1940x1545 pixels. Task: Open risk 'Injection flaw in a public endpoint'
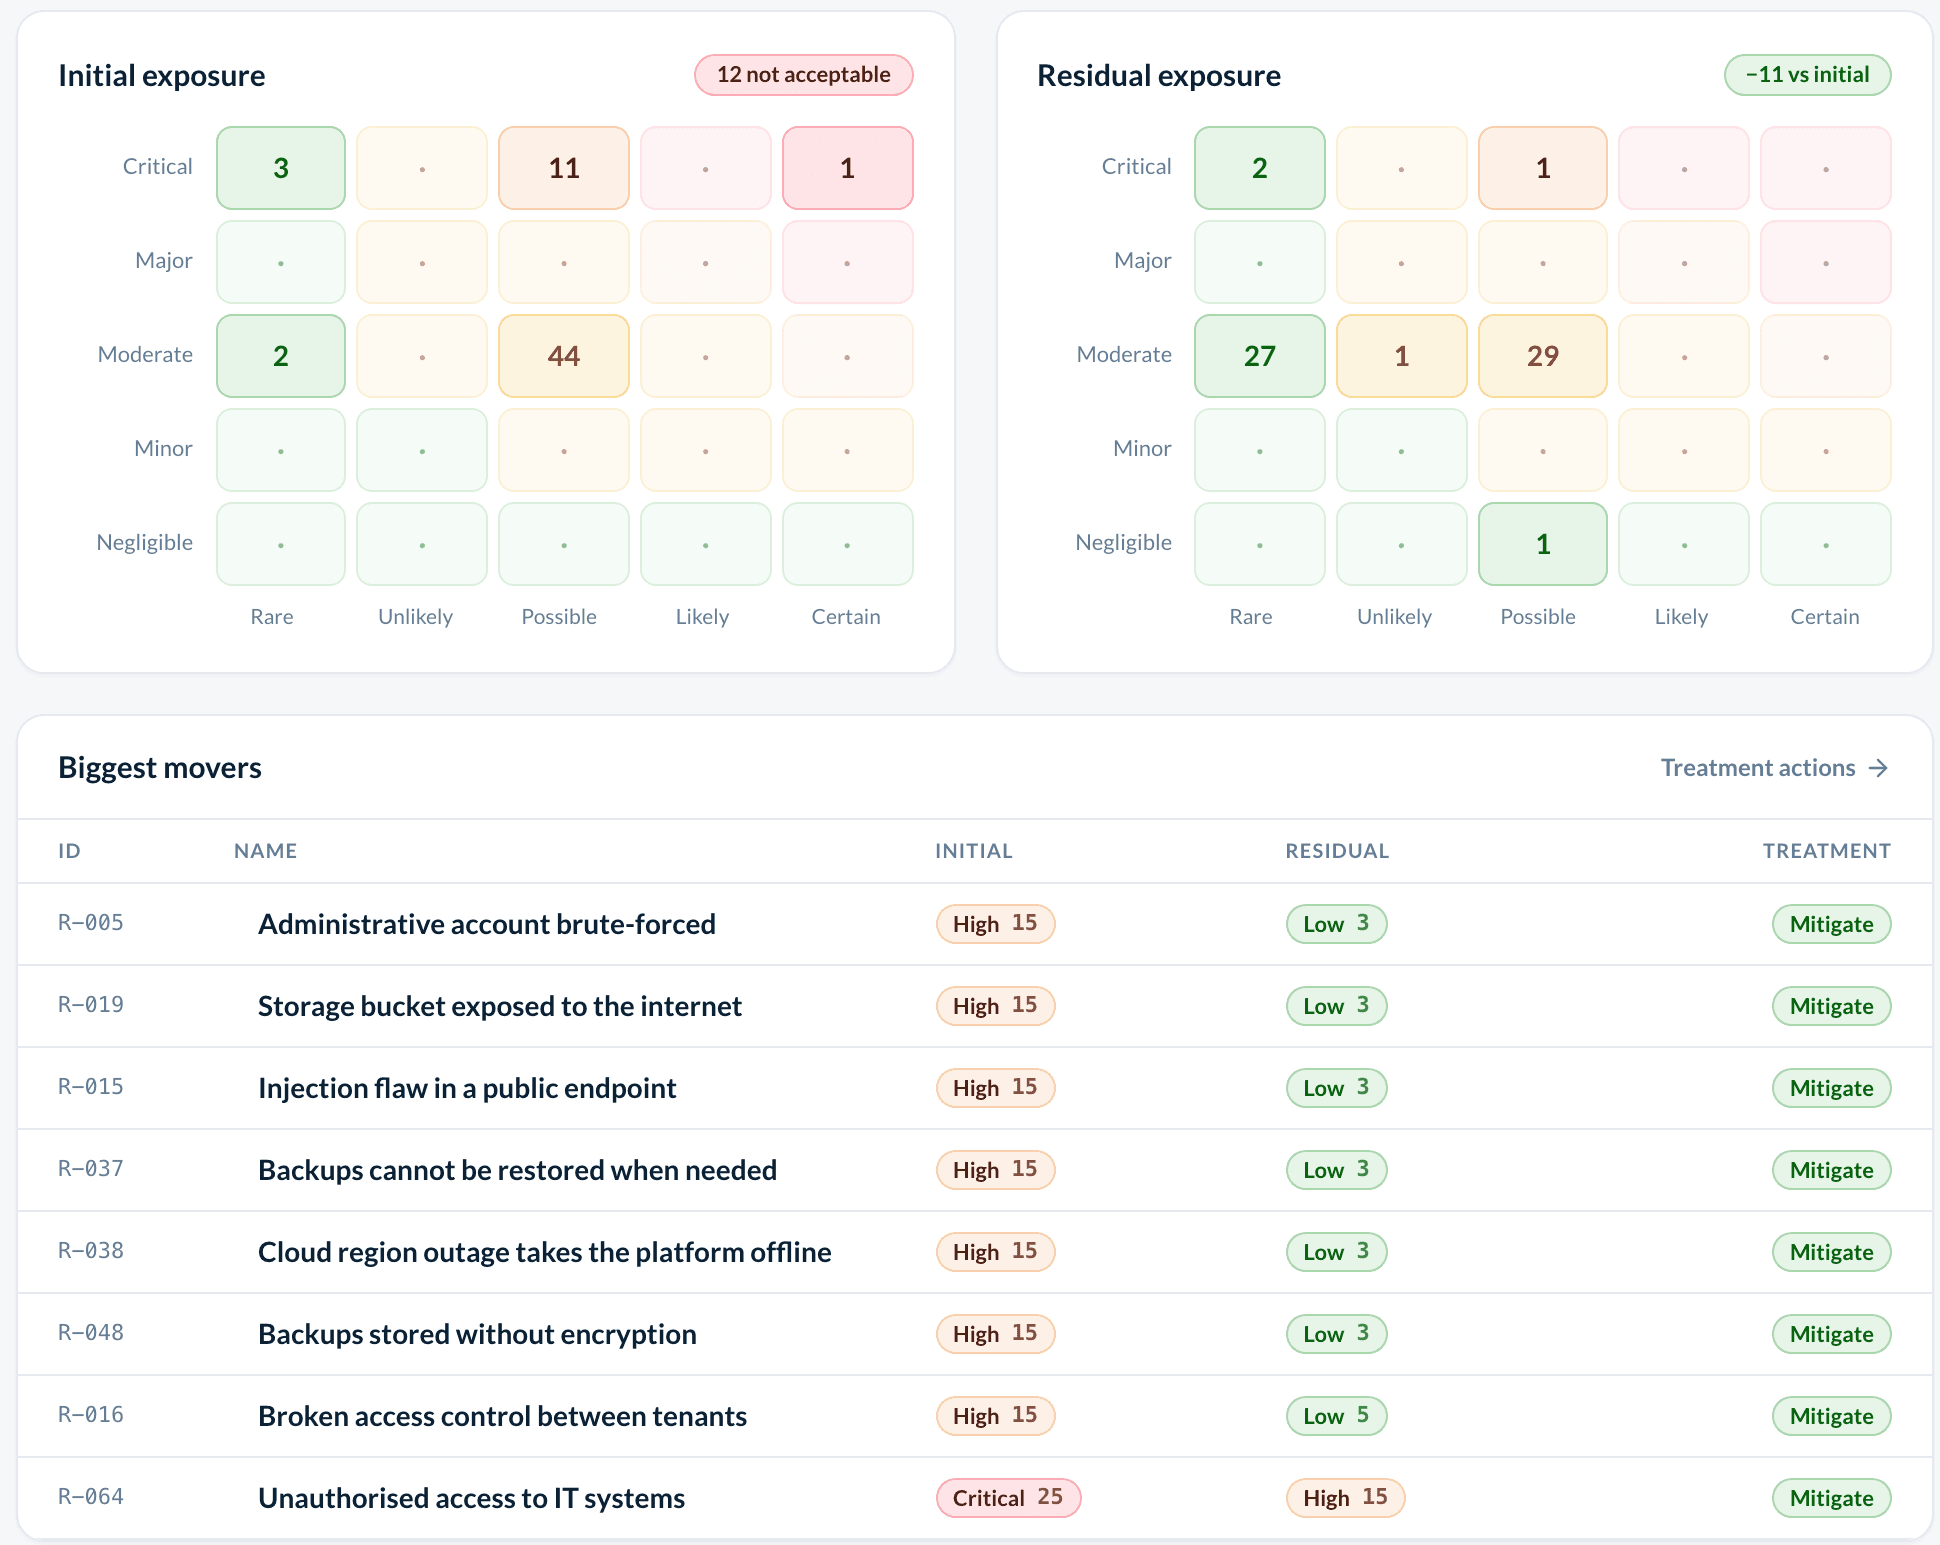[x=467, y=1088]
